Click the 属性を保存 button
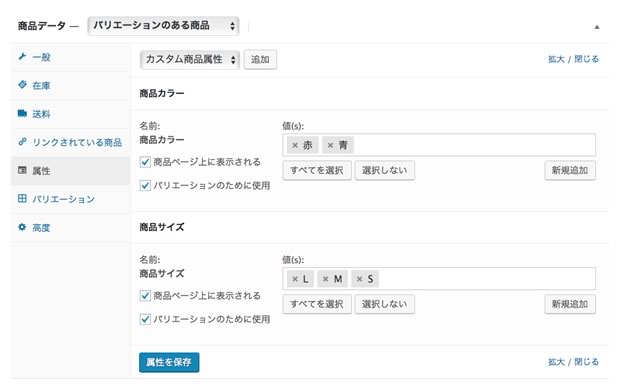Viewport: 620px width, 389px height. [x=169, y=362]
